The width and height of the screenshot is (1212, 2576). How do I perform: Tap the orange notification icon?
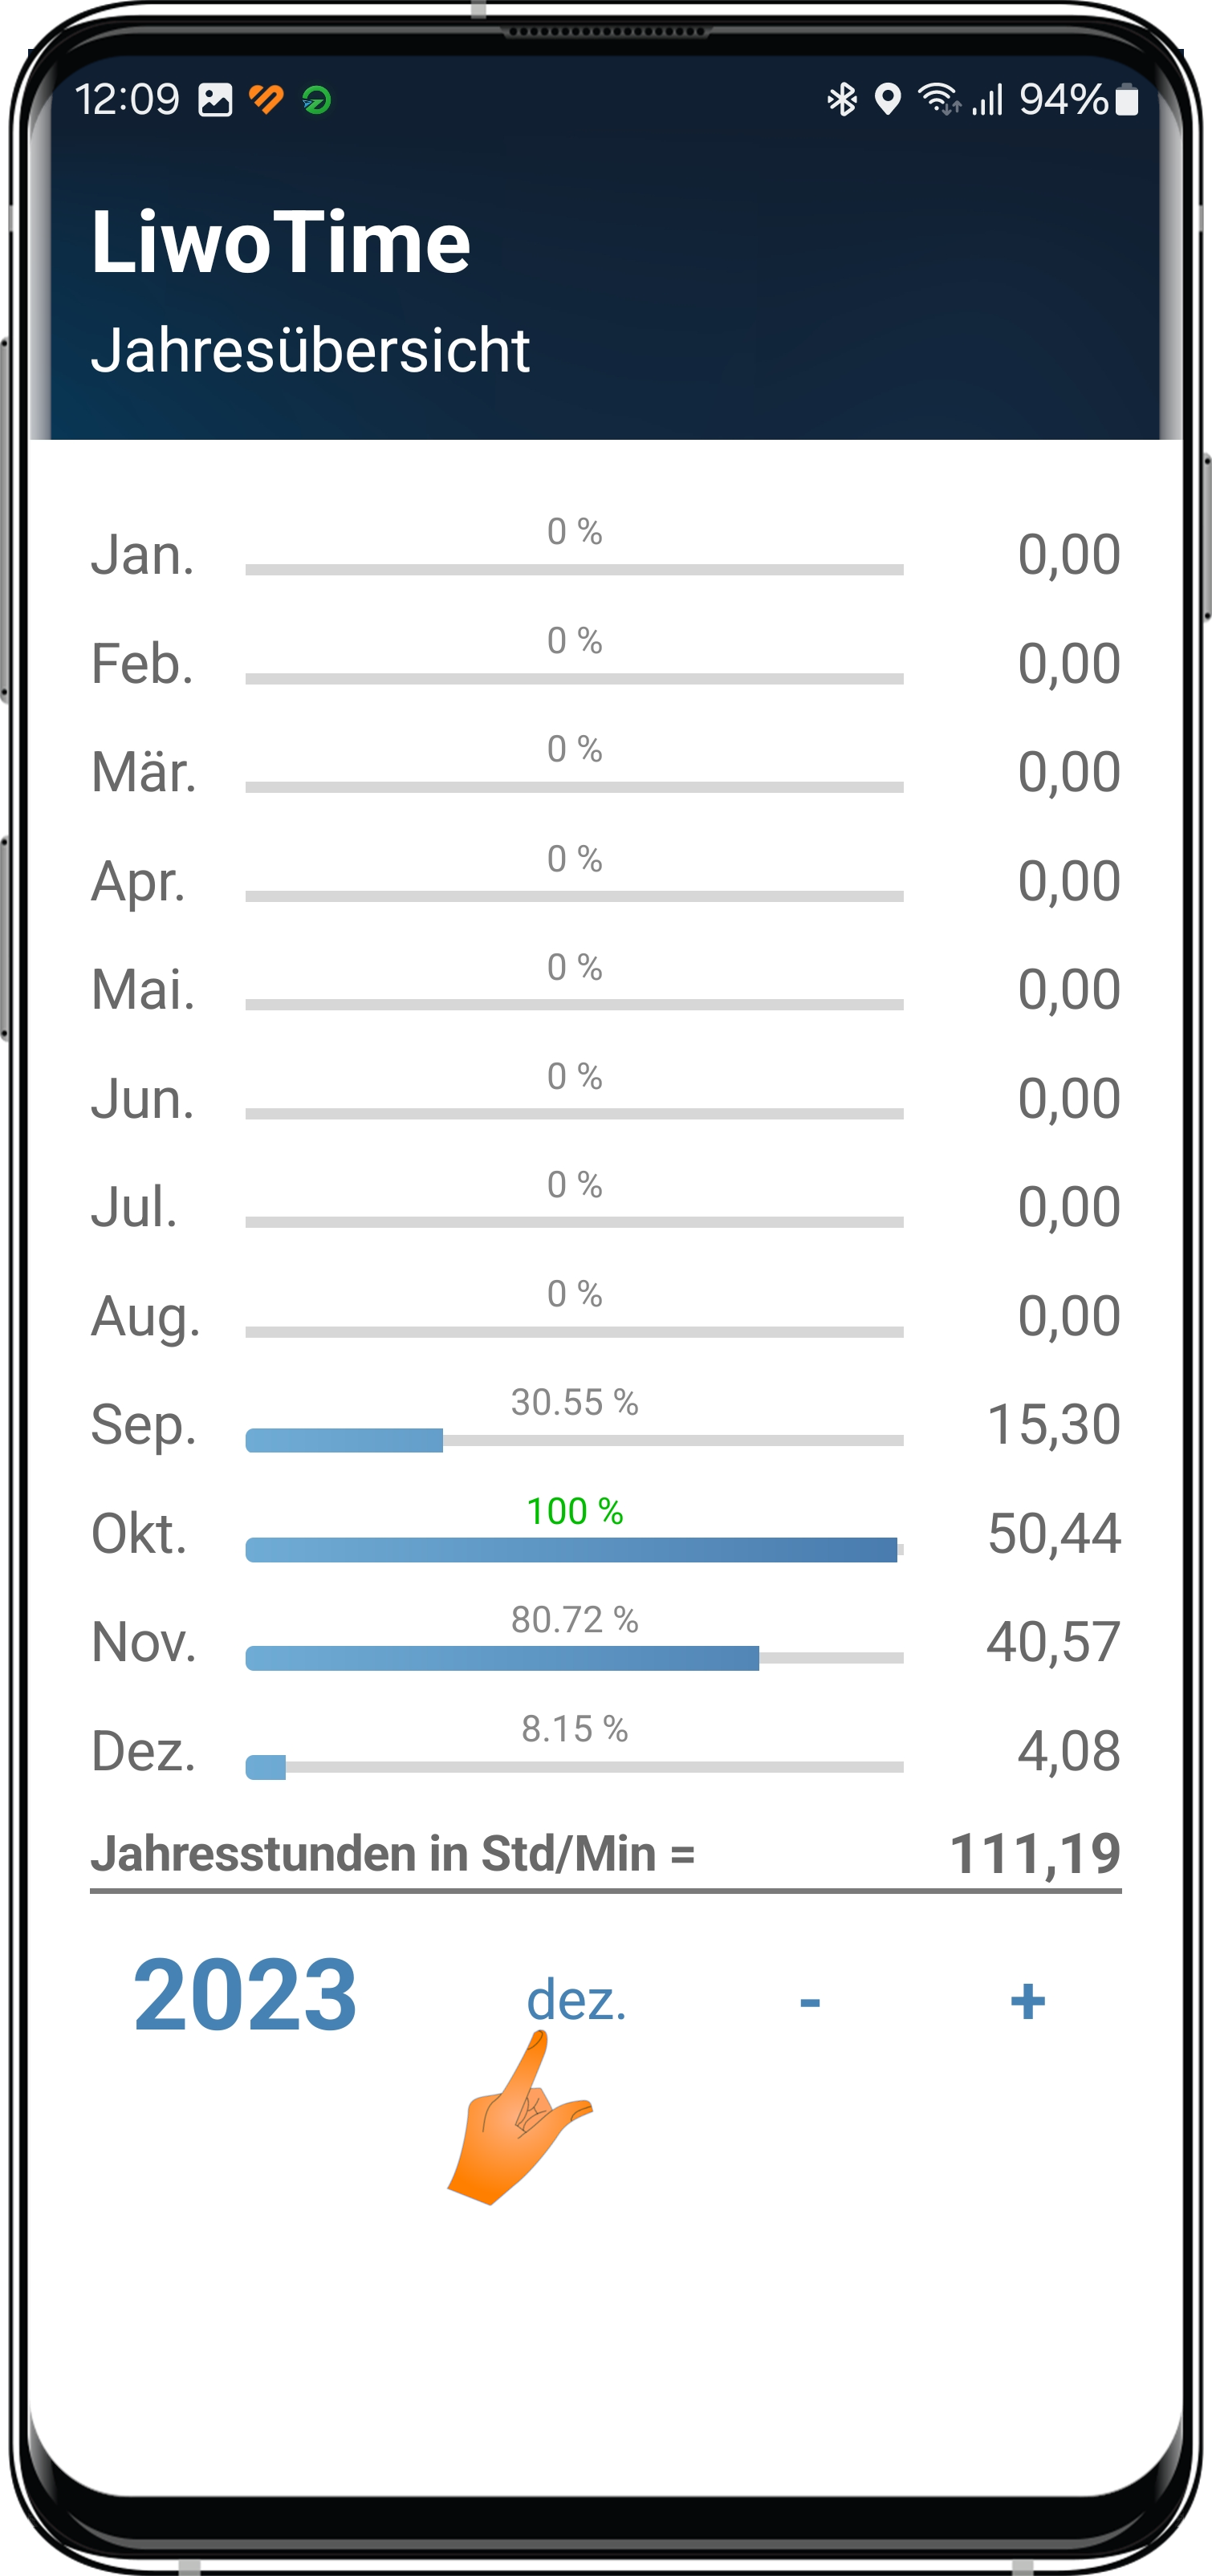coord(266,100)
